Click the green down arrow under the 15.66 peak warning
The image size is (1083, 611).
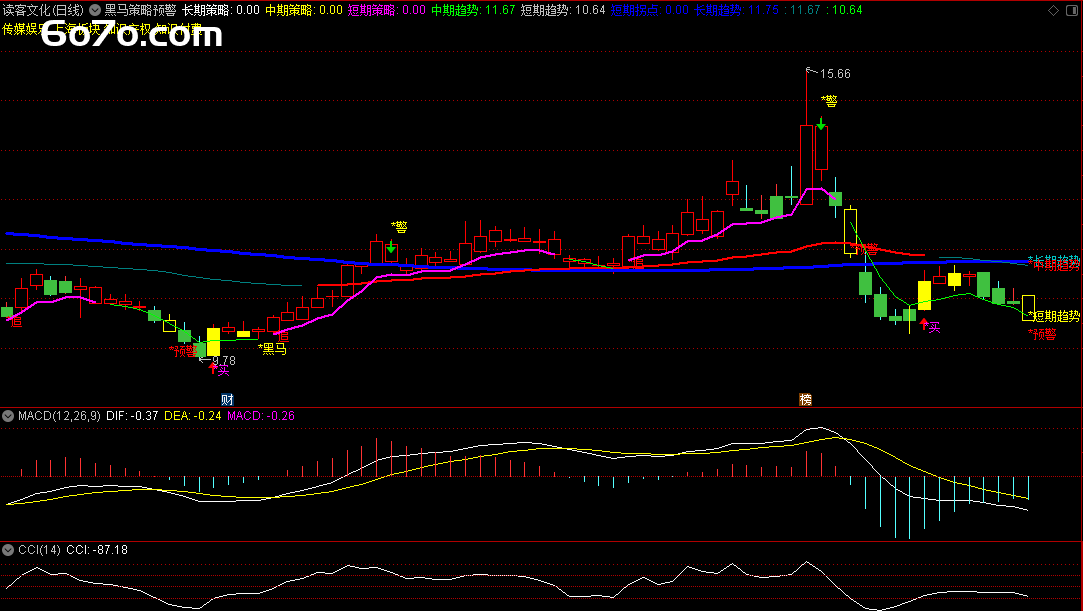click(821, 124)
